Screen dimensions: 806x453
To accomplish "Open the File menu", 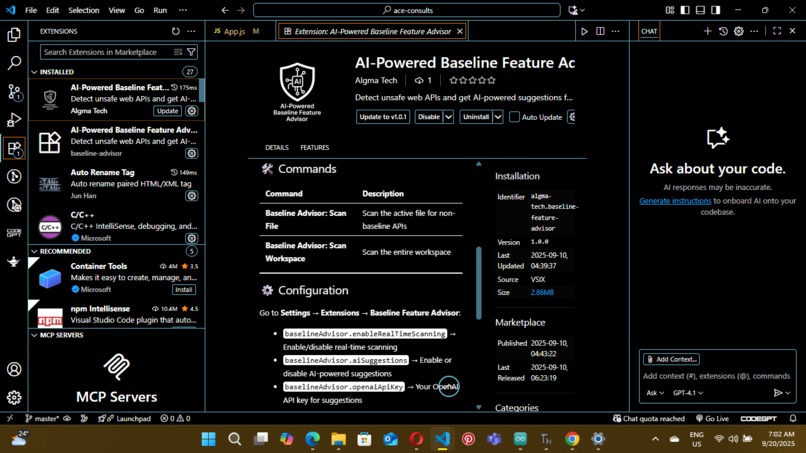I will 31,10.
